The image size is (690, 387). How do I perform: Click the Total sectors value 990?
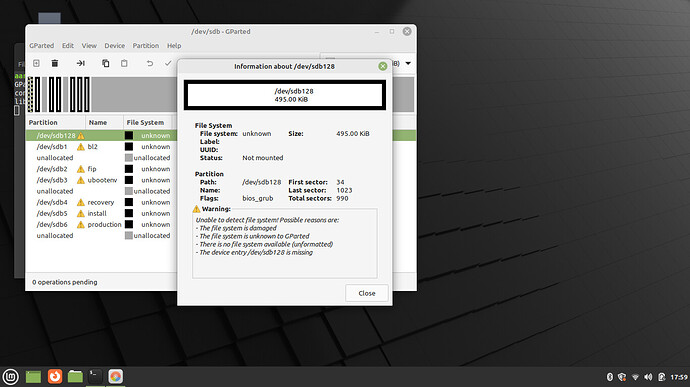(x=342, y=199)
